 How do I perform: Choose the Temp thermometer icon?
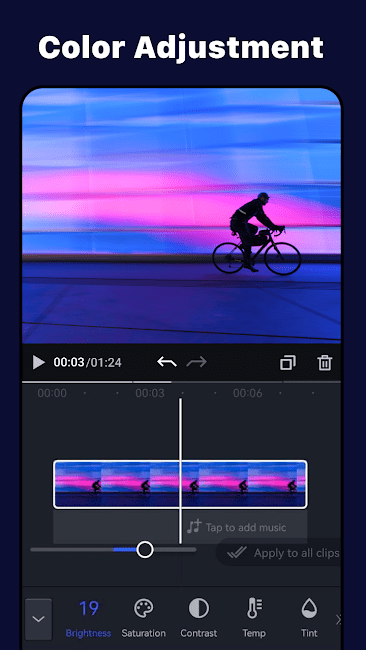pyautogui.click(x=254, y=618)
